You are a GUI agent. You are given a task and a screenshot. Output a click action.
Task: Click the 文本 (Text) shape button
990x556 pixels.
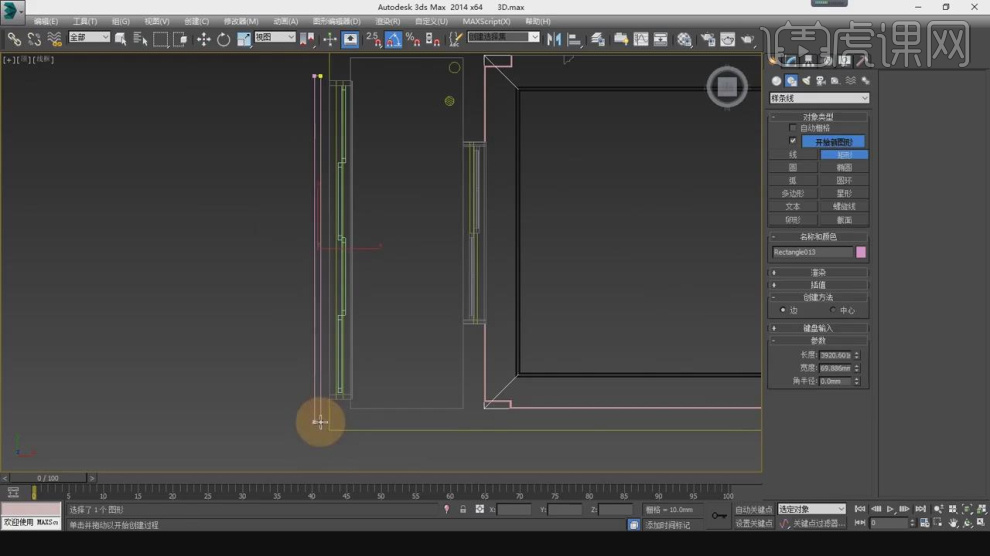793,207
